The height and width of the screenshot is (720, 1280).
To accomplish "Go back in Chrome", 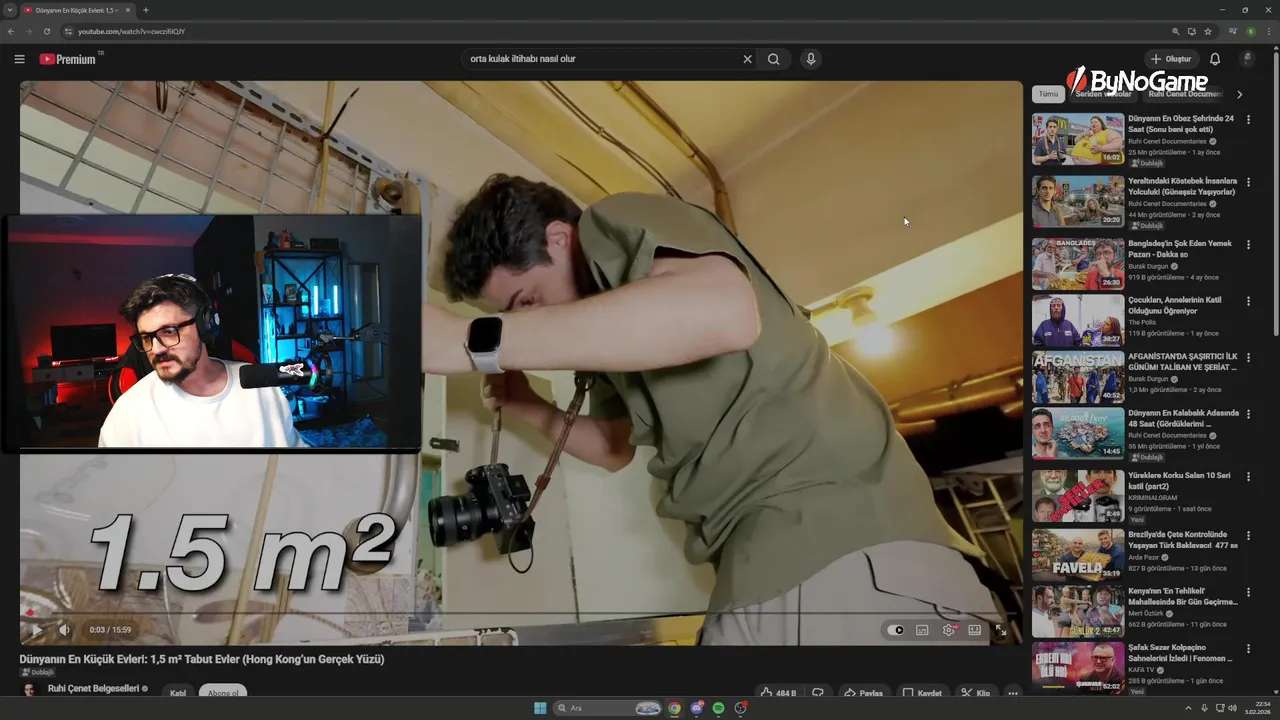I will click(x=11, y=31).
